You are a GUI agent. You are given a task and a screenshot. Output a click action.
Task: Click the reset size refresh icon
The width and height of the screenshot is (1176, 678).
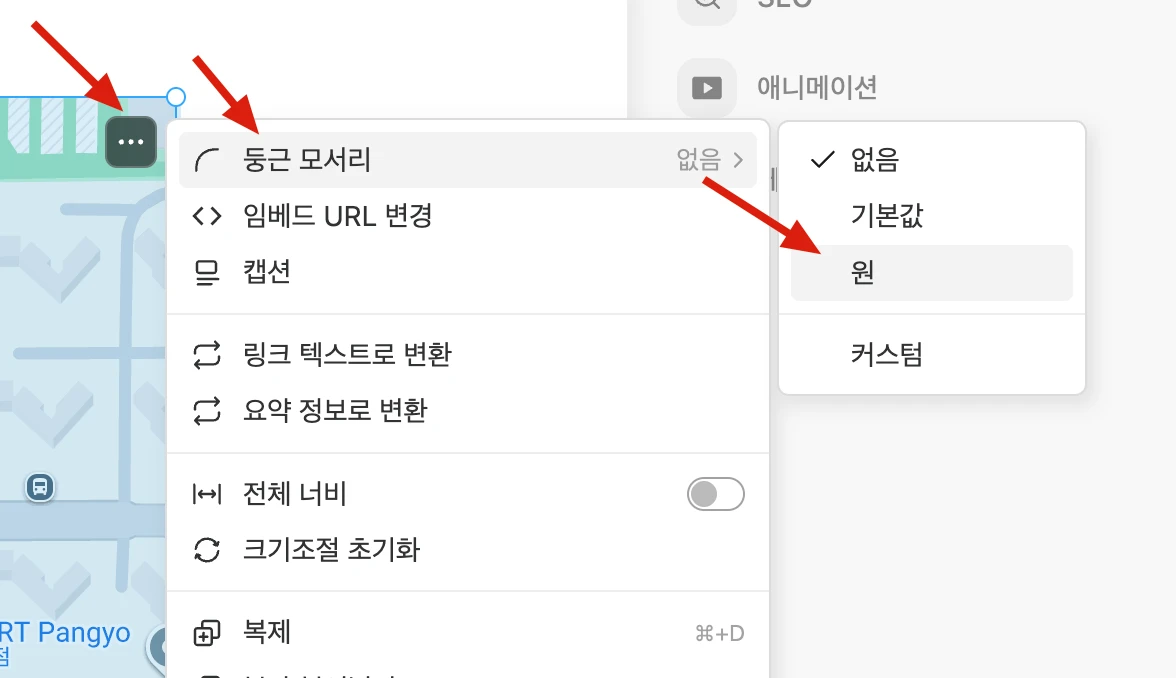[206, 550]
